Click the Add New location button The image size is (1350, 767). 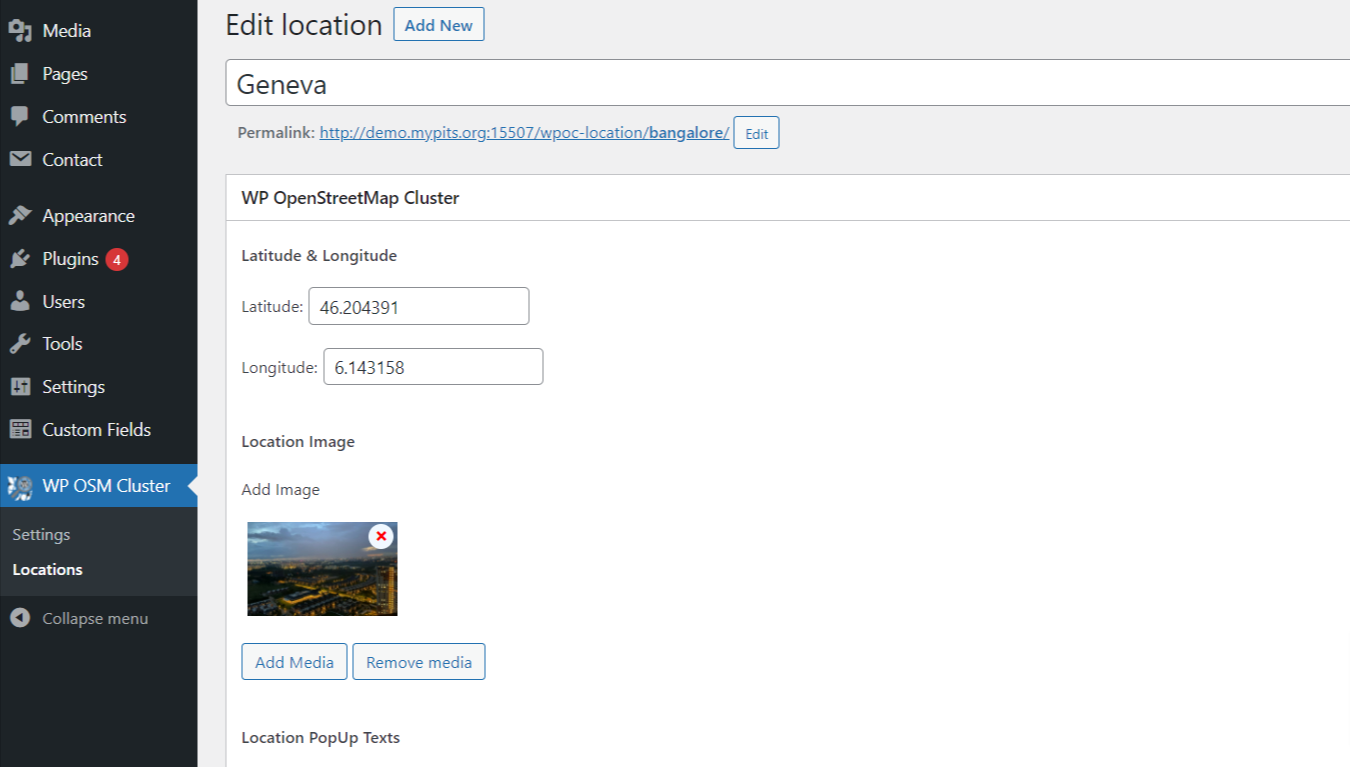click(x=438, y=24)
